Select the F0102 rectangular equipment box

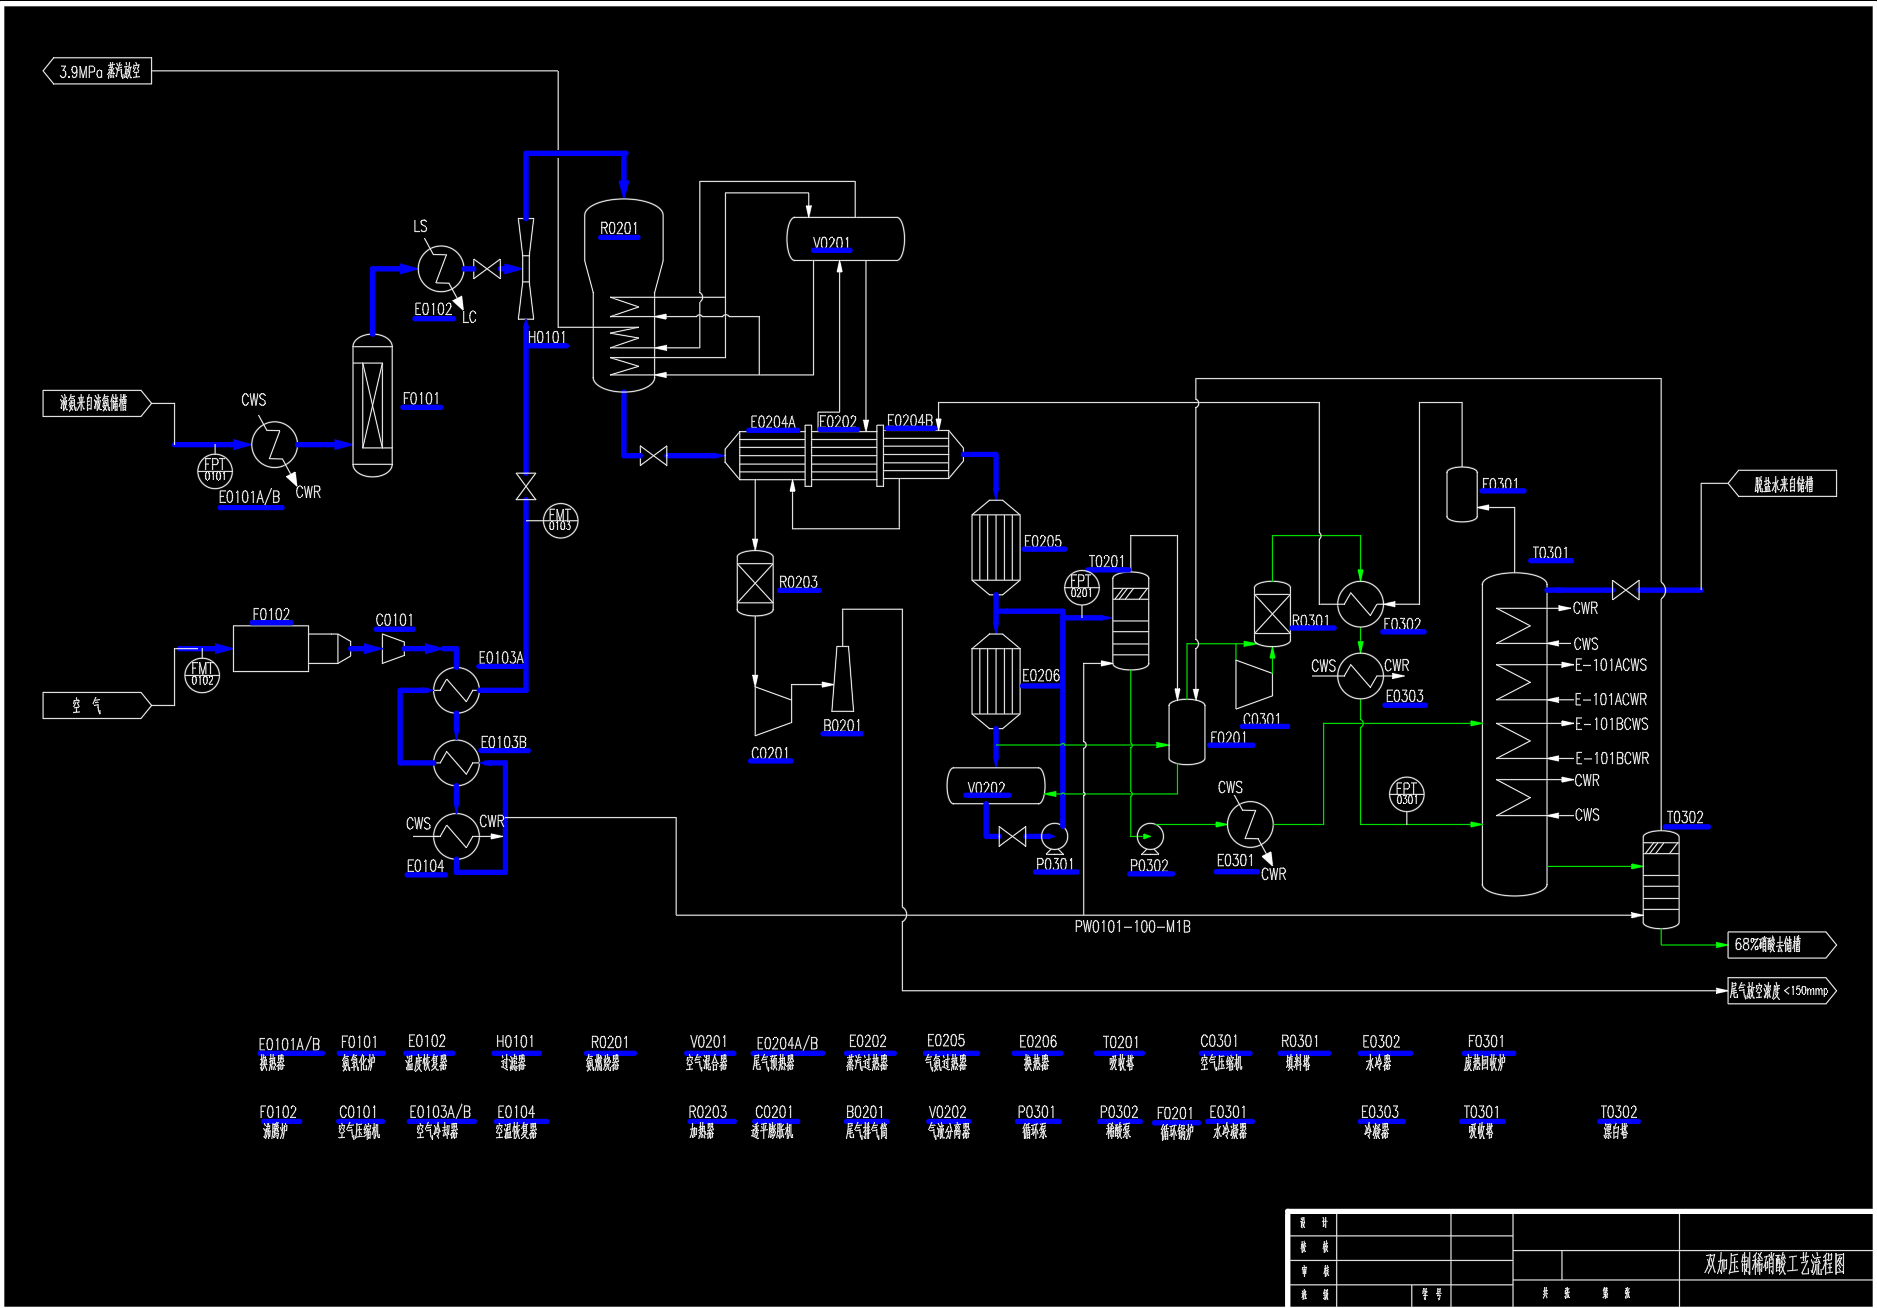click(x=271, y=649)
